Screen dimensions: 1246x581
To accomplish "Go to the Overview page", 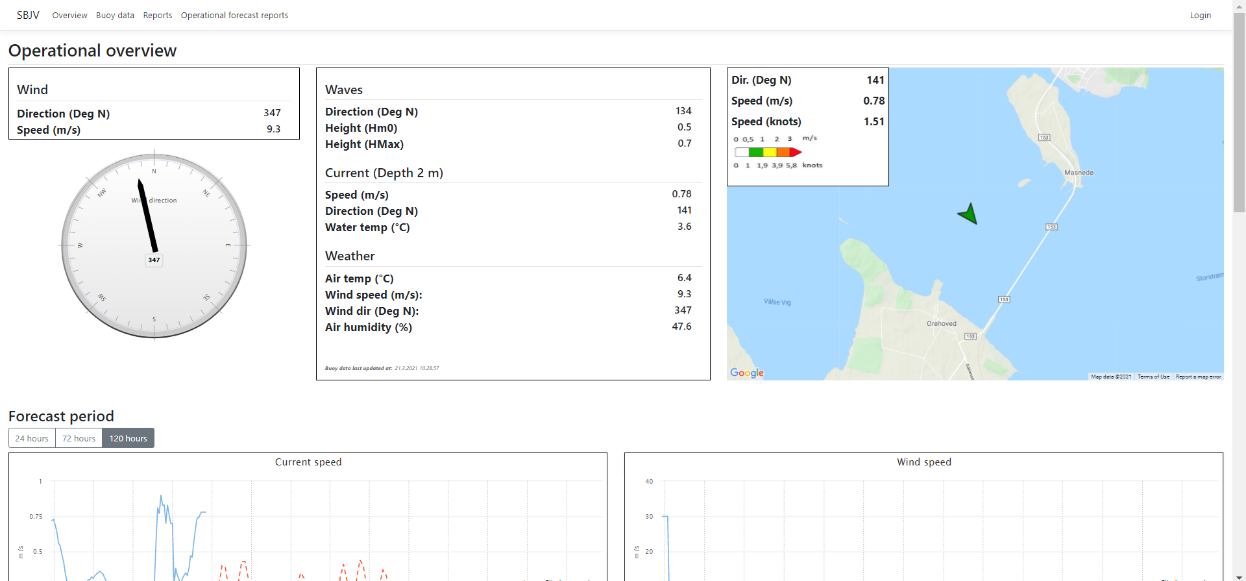I will (70, 15).
